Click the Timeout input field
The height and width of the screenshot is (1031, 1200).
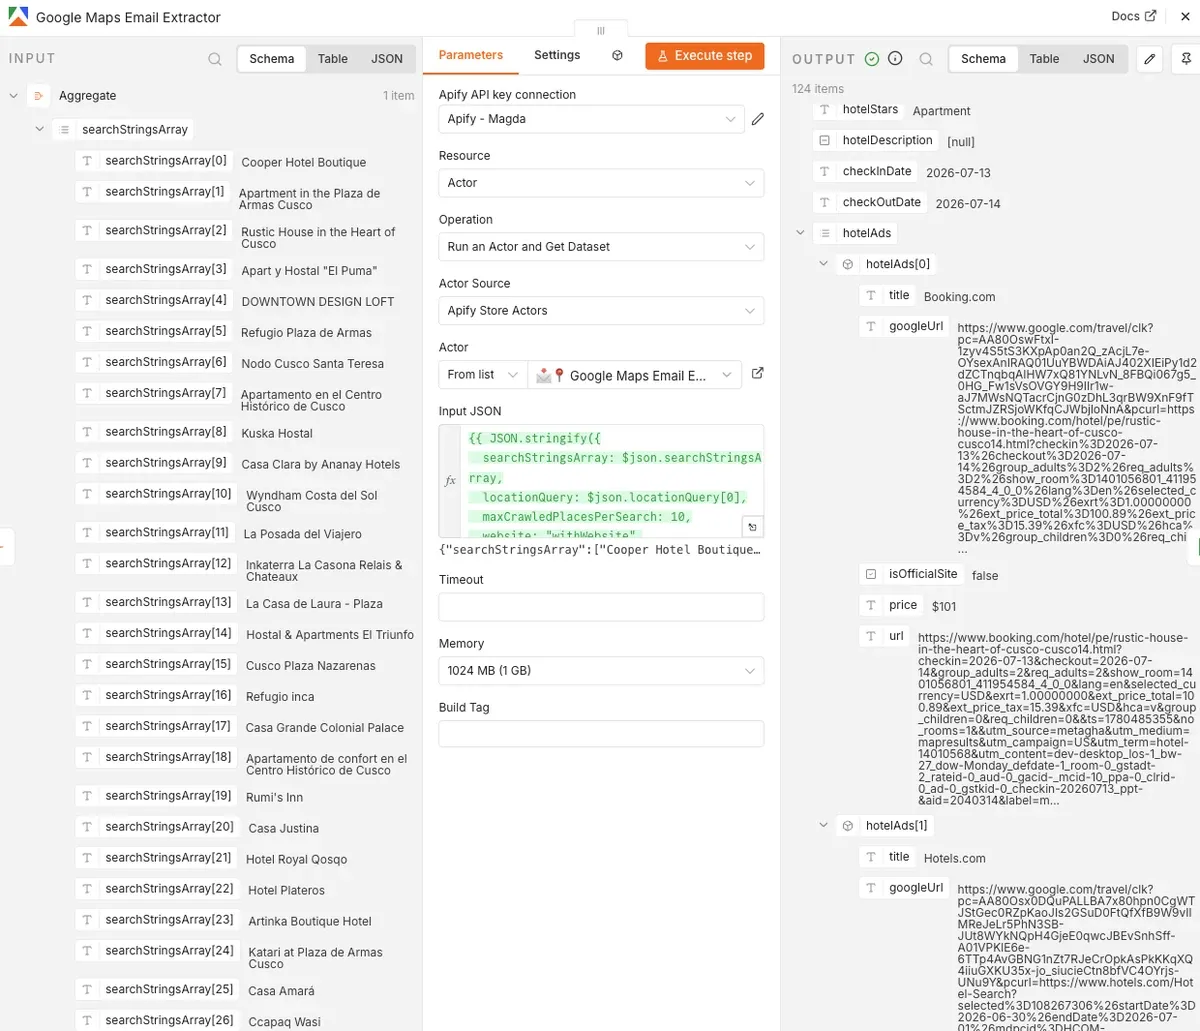pos(601,607)
